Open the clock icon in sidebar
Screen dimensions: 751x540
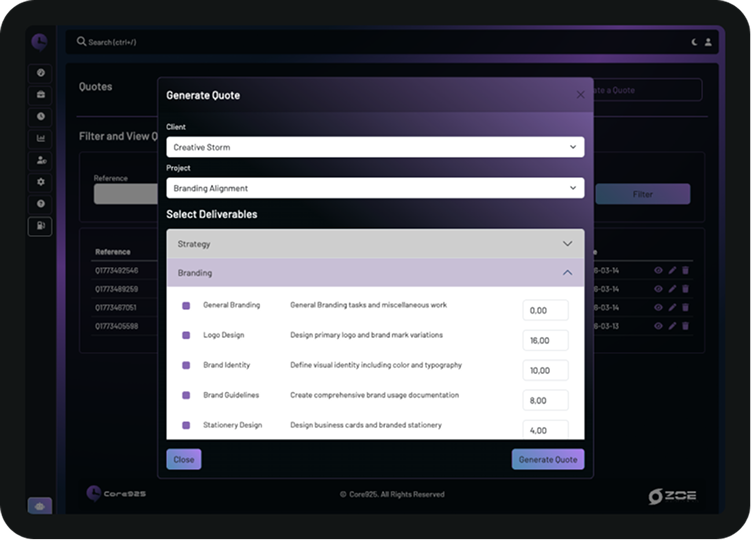click(x=40, y=117)
